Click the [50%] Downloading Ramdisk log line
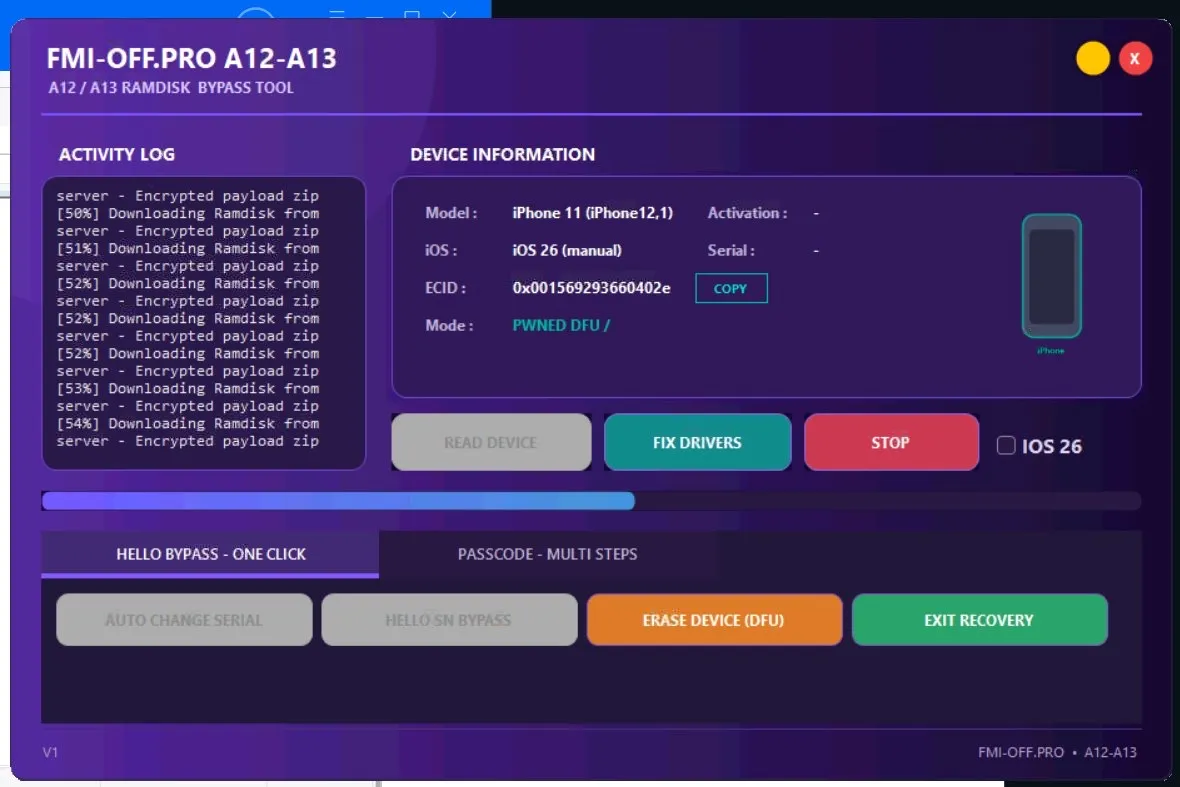 [x=187, y=213]
